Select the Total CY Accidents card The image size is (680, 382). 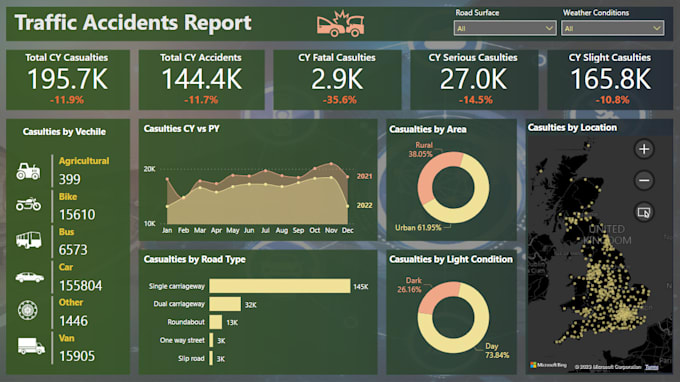coord(201,79)
